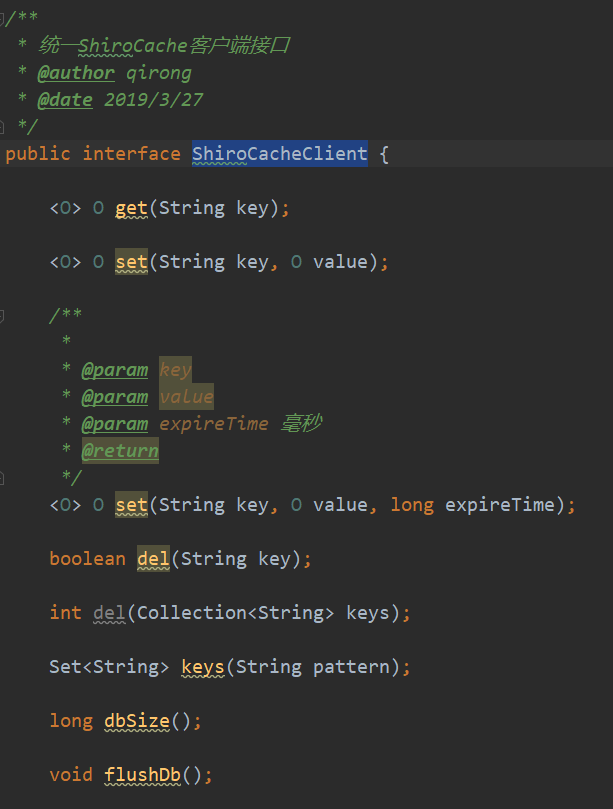Click the @date Javadoc tag
This screenshot has height=809, width=613.
(65, 100)
